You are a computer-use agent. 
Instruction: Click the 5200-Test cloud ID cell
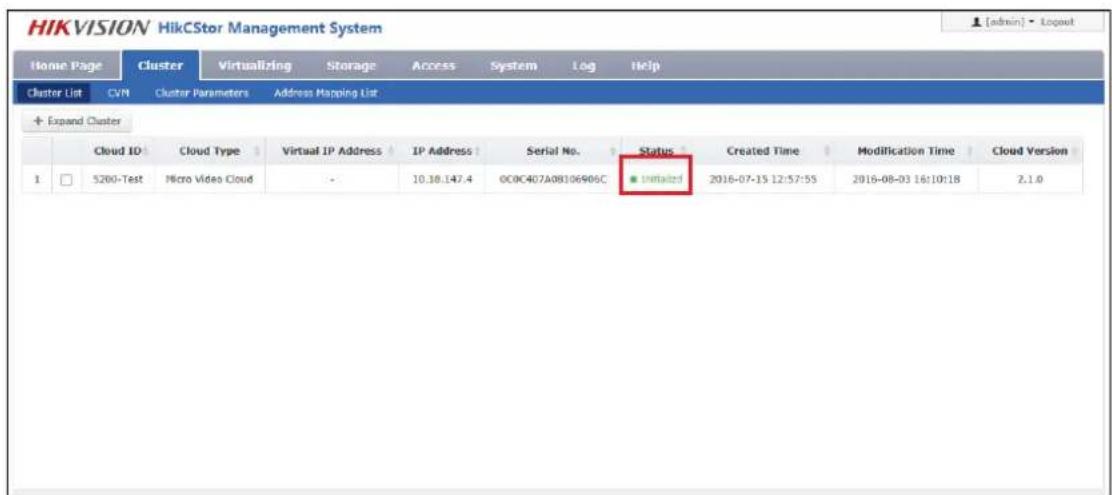(x=118, y=180)
